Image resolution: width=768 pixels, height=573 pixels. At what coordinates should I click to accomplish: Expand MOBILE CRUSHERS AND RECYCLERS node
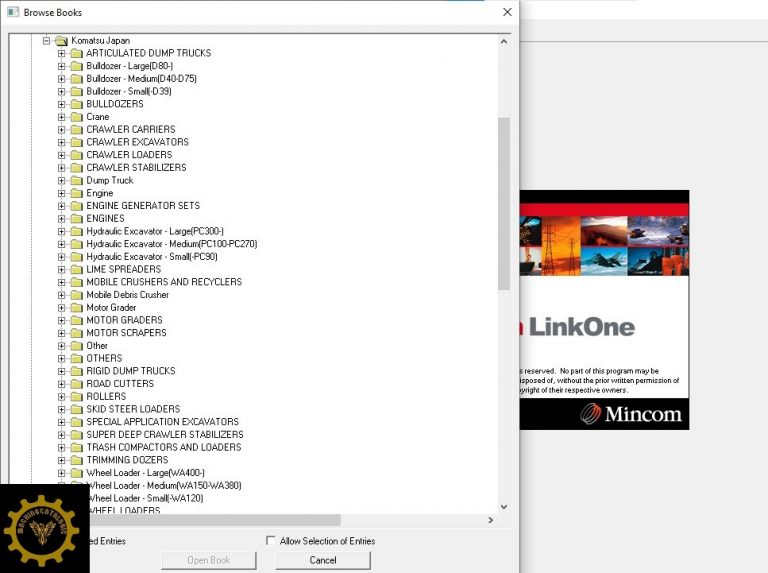point(61,282)
